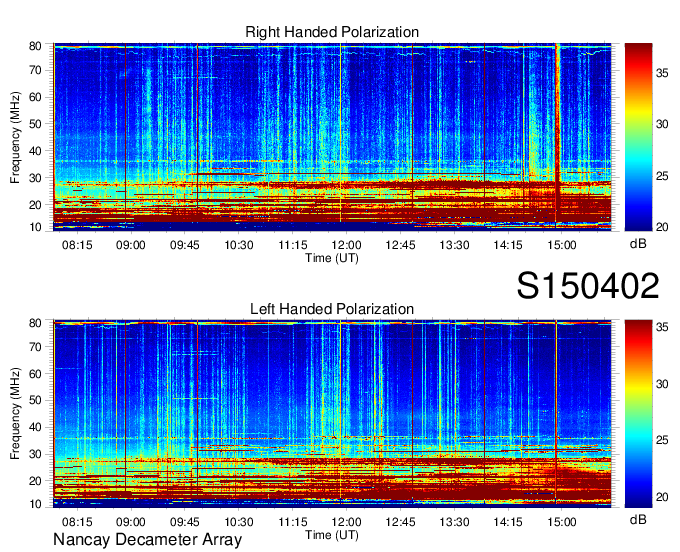
Task: Click the left-handed polarization spectrogram image
Action: pyautogui.click(x=332, y=414)
